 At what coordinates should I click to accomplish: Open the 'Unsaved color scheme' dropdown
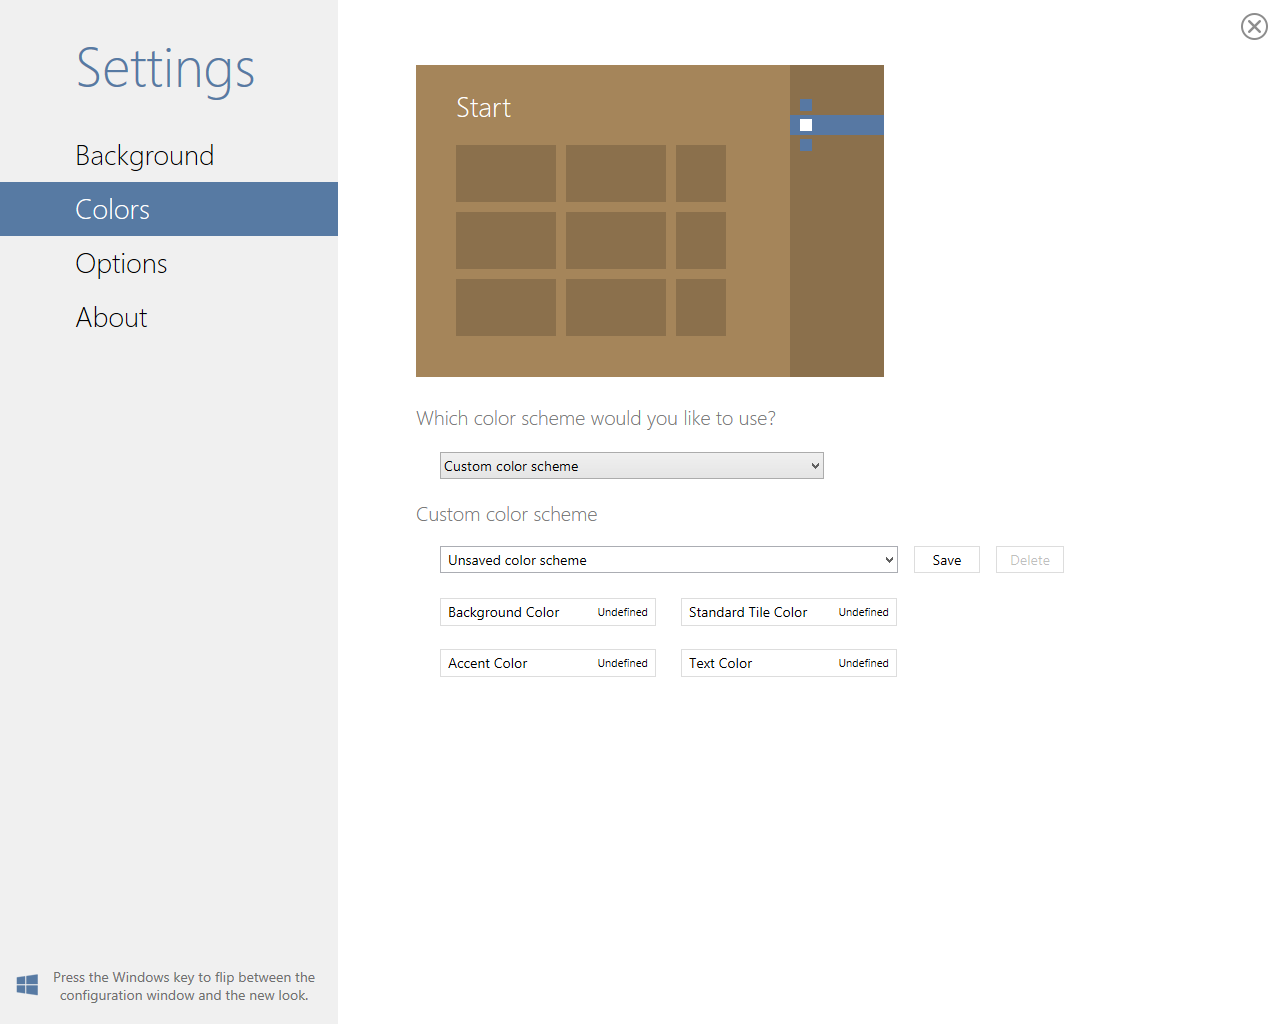tap(668, 560)
